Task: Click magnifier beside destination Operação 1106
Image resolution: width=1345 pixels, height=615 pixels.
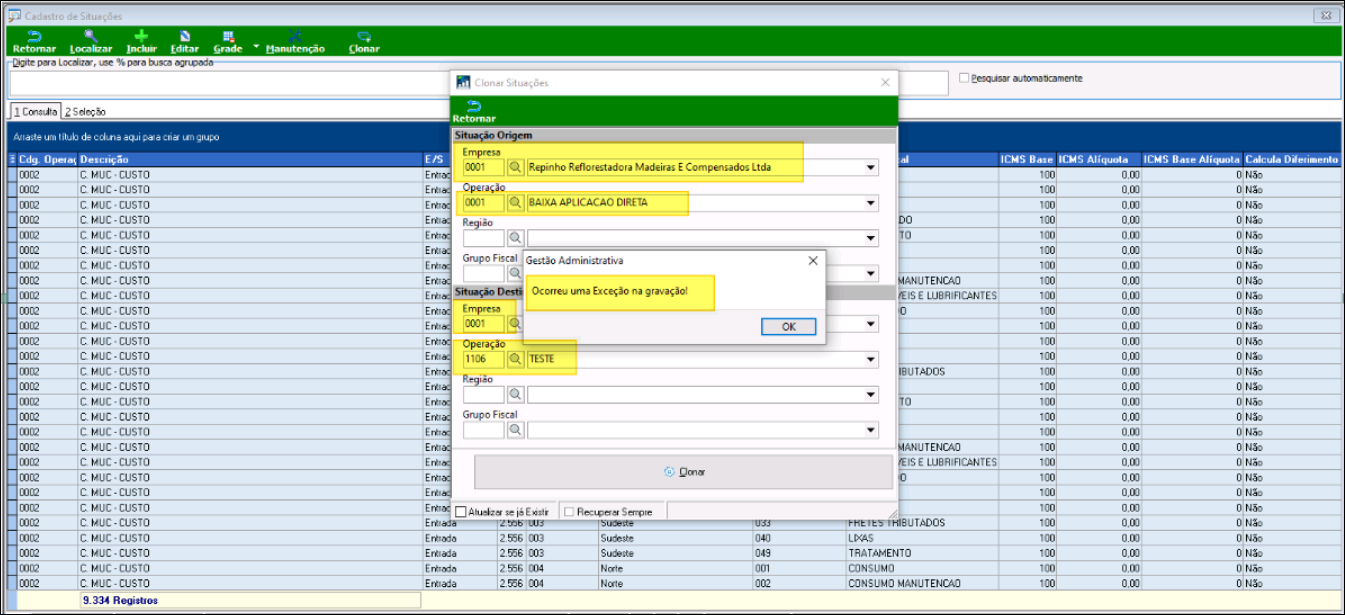Action: point(515,359)
